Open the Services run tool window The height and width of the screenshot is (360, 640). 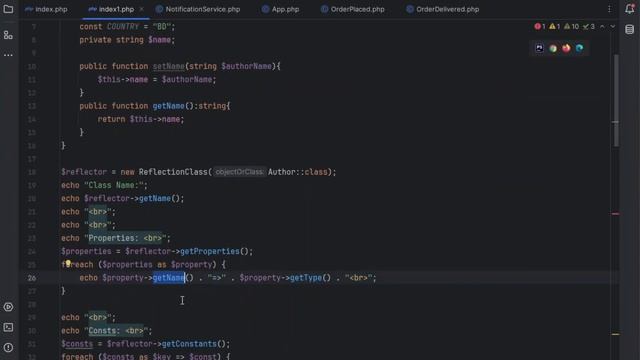click(8, 307)
